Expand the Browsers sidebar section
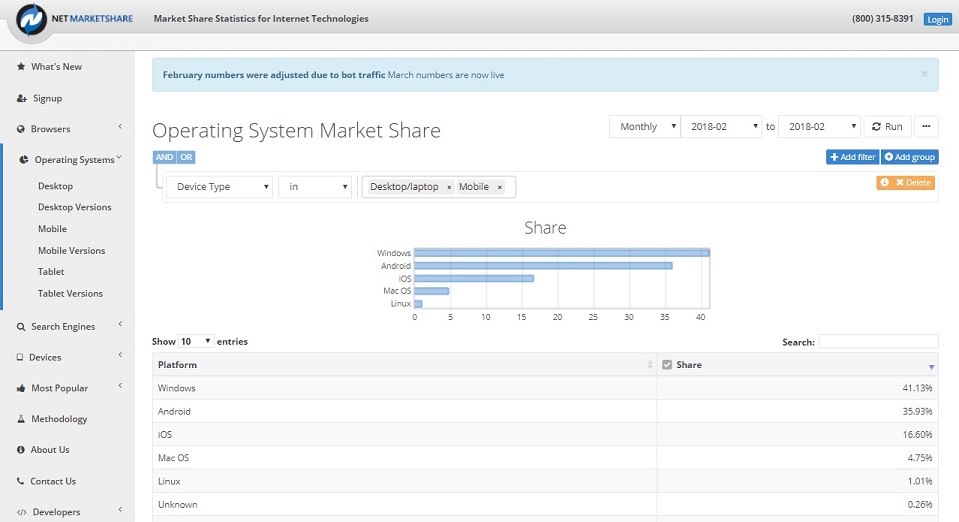This screenshot has height=522, width=959. point(120,127)
